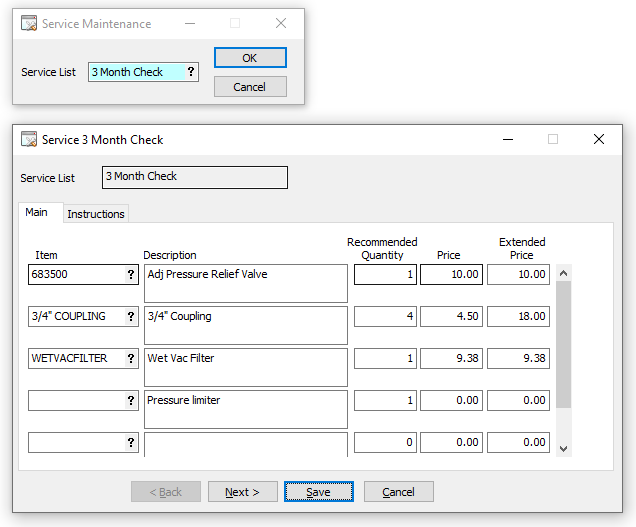Select the Main tab
Screen dimensions: 636x527
tap(36, 213)
